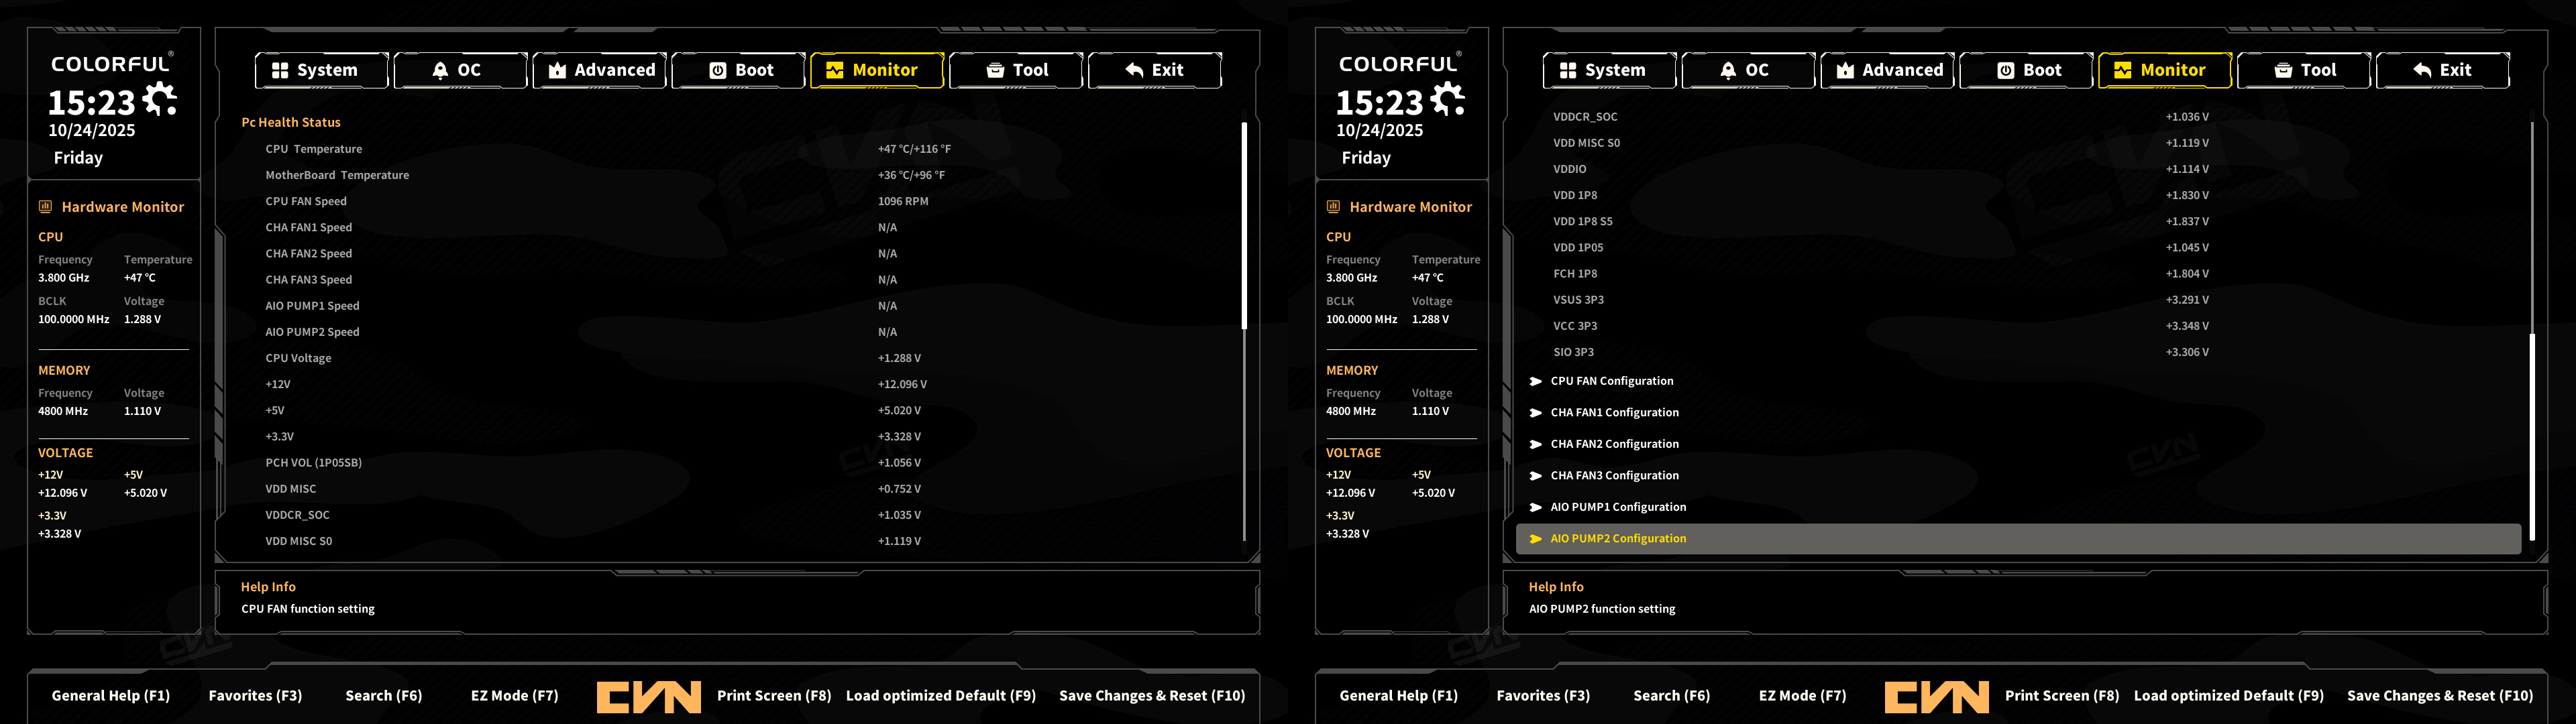Click the left window's vertical scrollbar thumb
The height and width of the screenshot is (724, 2576).
point(1244,225)
